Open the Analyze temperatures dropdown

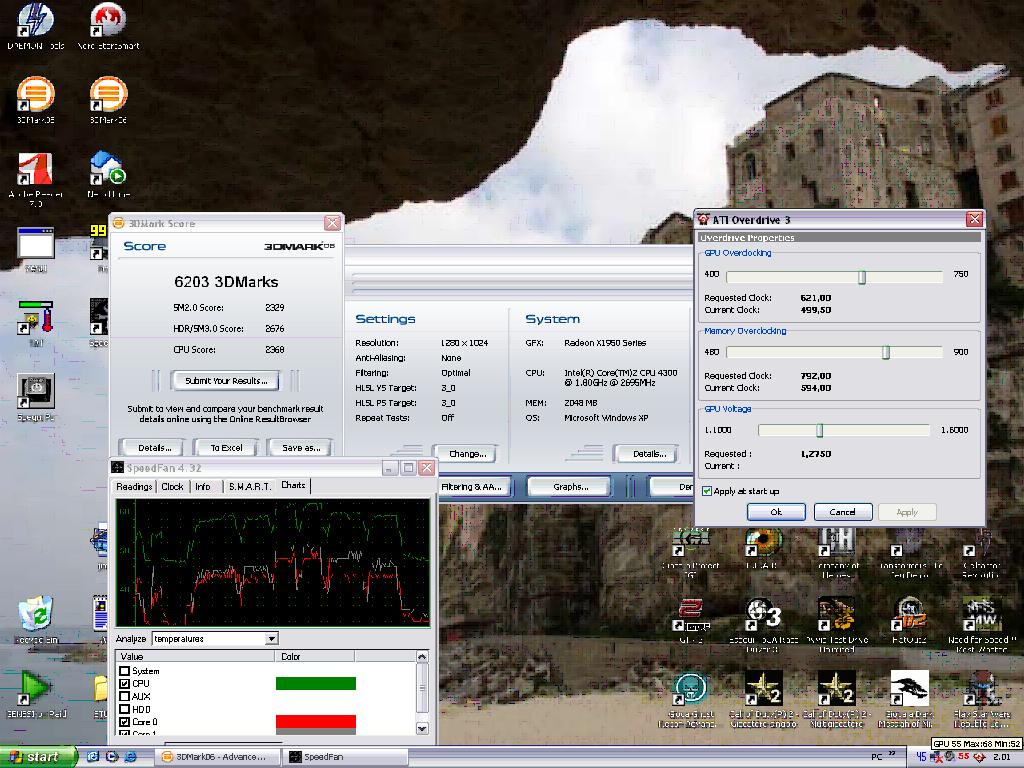click(x=272, y=639)
